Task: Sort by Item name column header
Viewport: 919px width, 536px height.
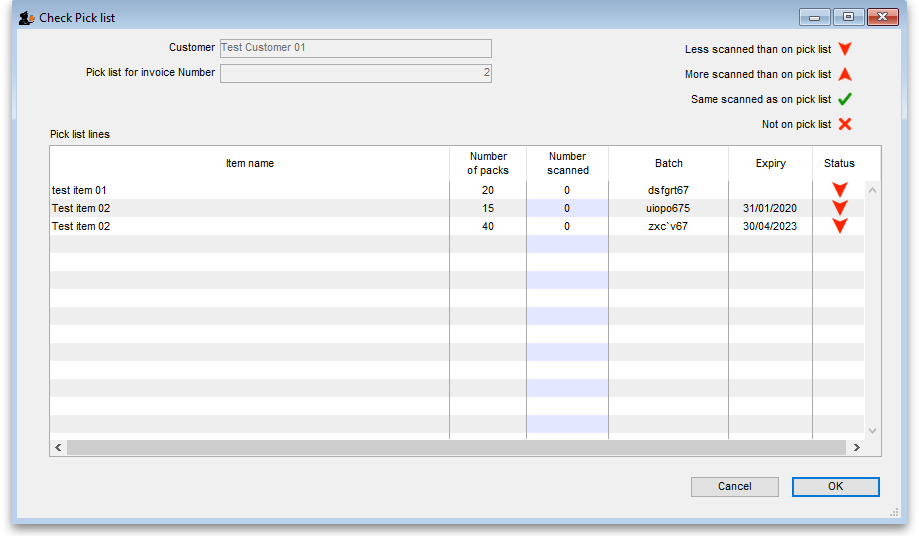Action: (249, 163)
